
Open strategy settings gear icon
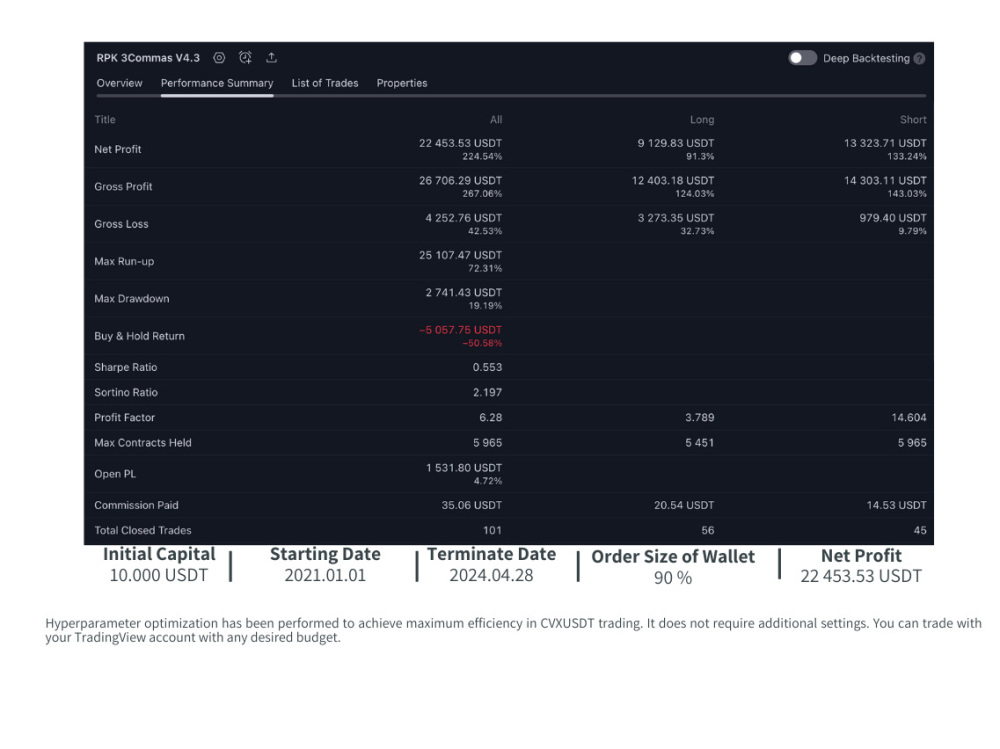pyautogui.click(x=219, y=57)
